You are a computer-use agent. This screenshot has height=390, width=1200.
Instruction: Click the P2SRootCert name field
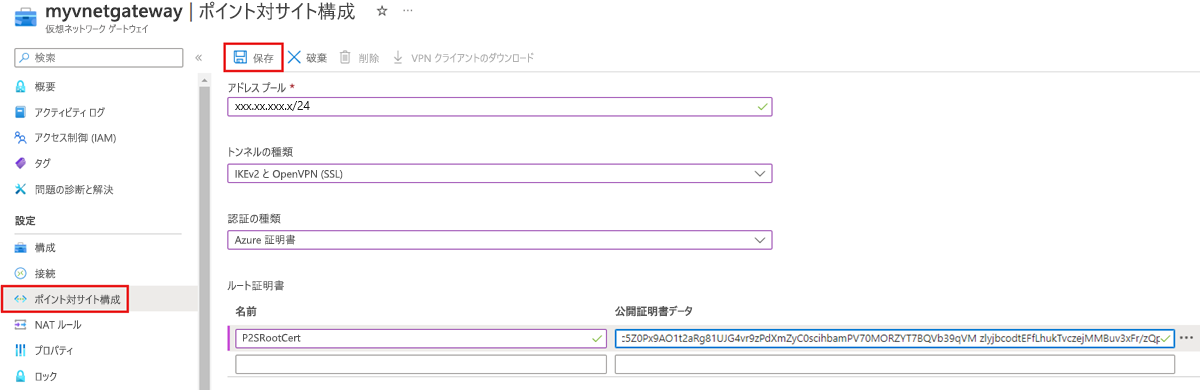click(x=420, y=338)
